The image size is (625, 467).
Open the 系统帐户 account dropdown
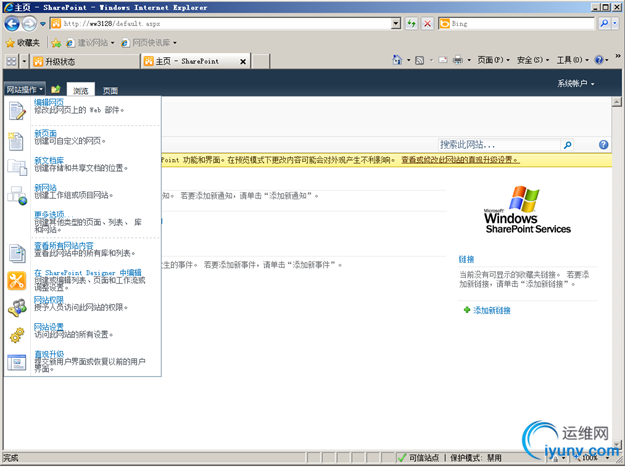point(576,83)
